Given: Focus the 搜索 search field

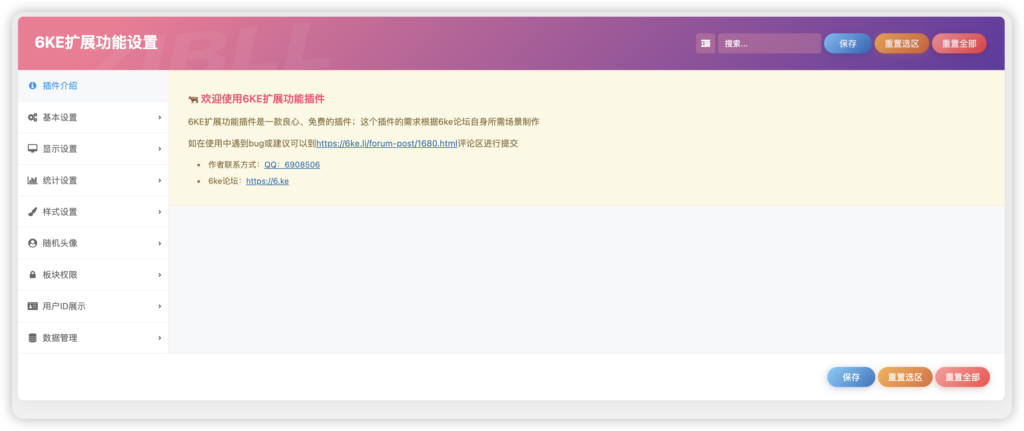Looking at the screenshot, I should coord(768,43).
